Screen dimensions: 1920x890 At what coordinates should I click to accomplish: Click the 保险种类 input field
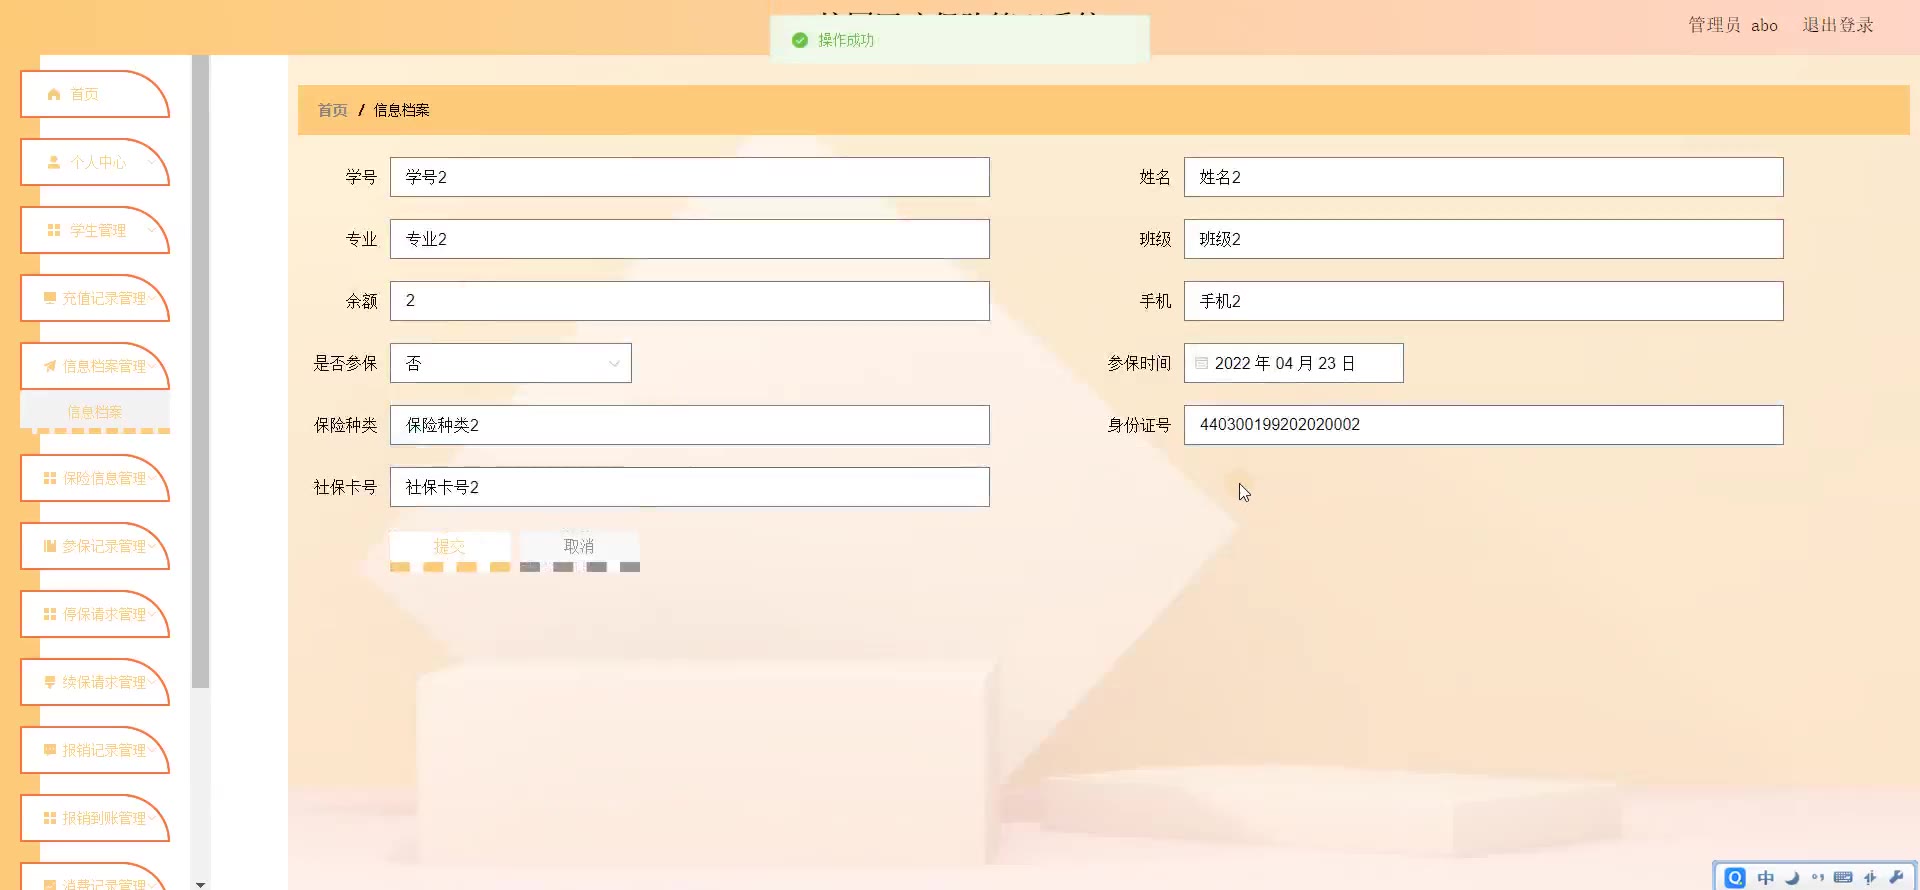click(x=690, y=425)
